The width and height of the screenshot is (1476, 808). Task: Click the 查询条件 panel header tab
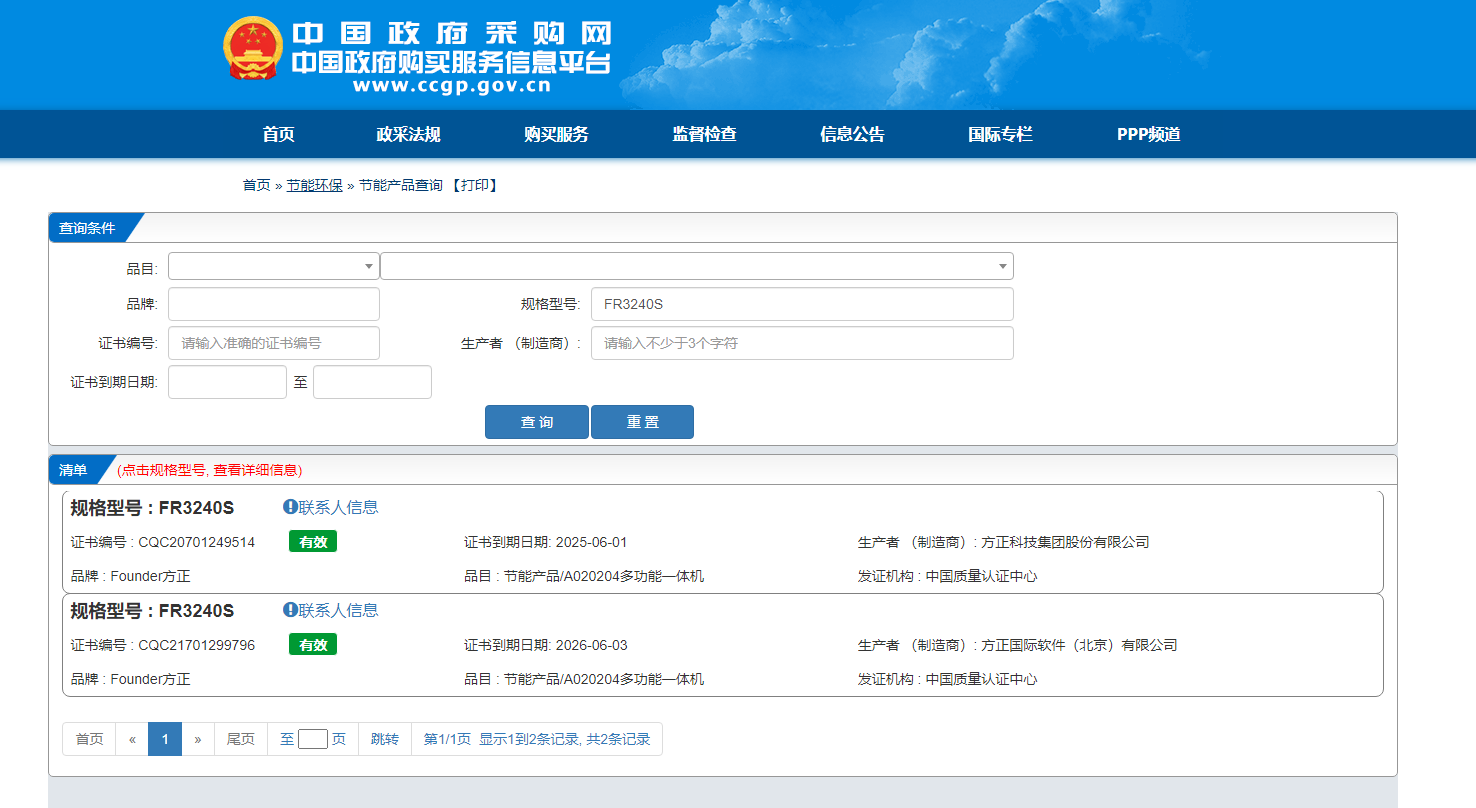[x=87, y=228]
